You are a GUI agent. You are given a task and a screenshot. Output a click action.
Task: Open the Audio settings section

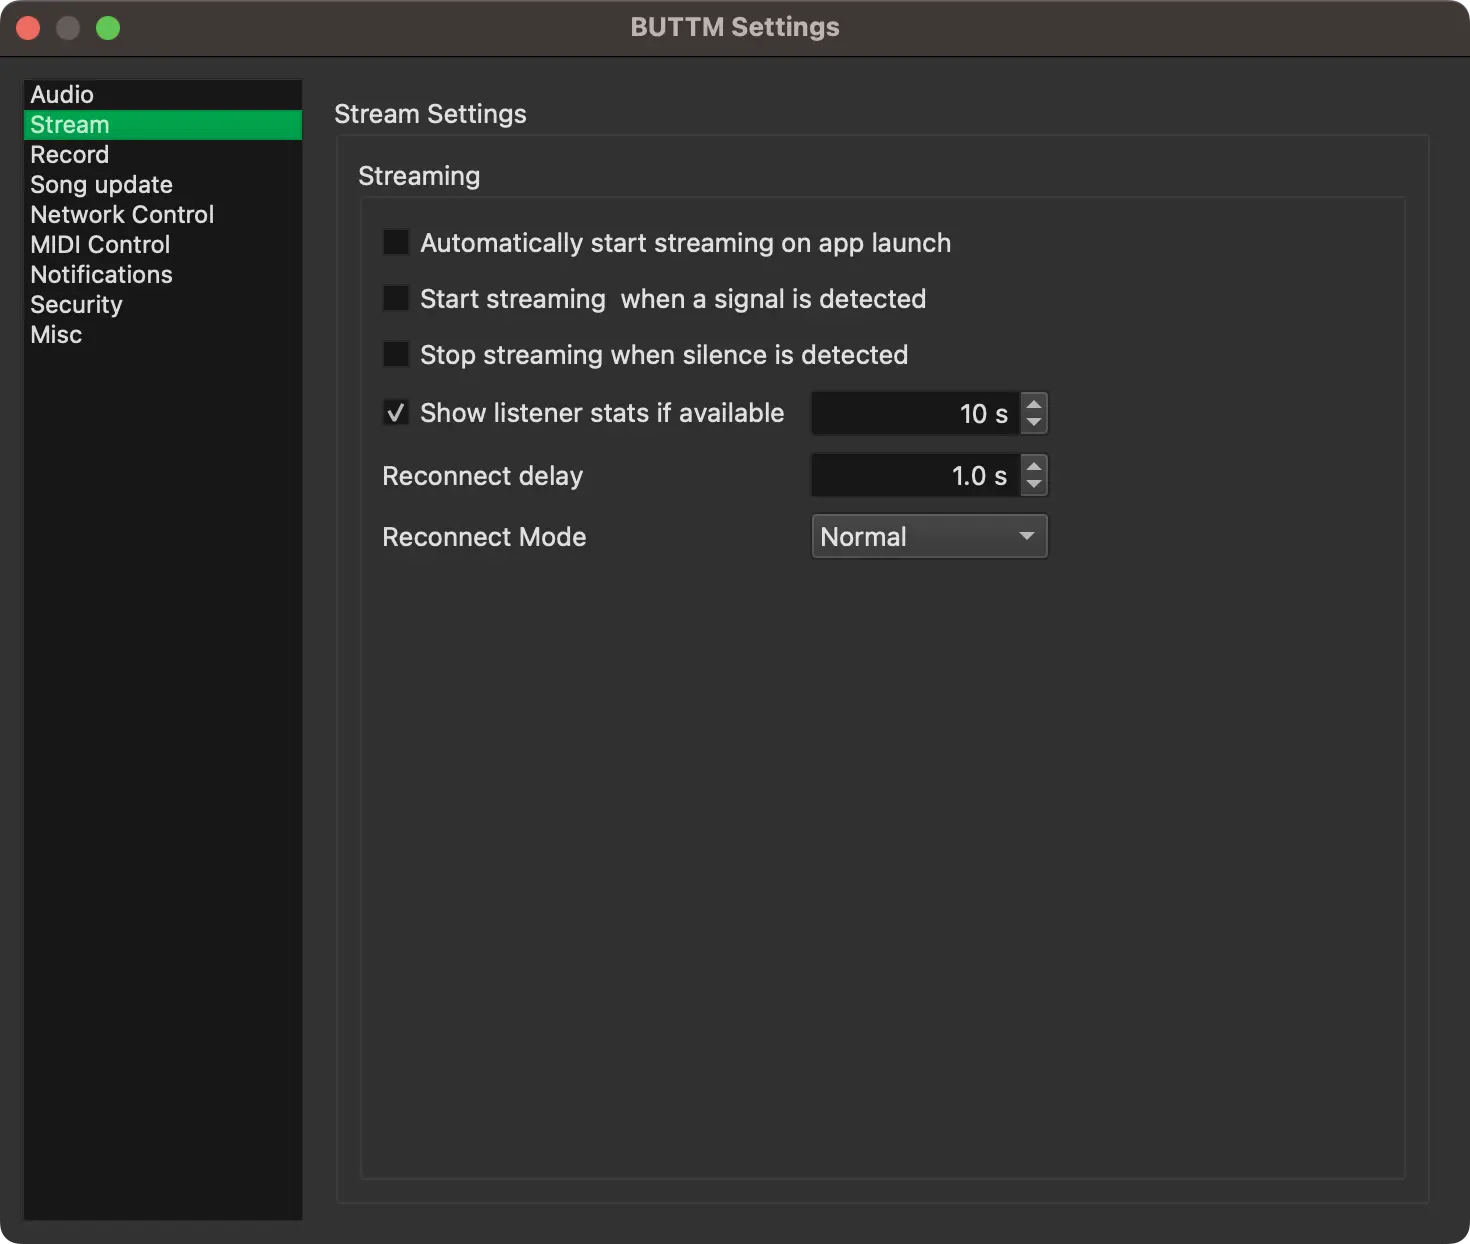(62, 95)
